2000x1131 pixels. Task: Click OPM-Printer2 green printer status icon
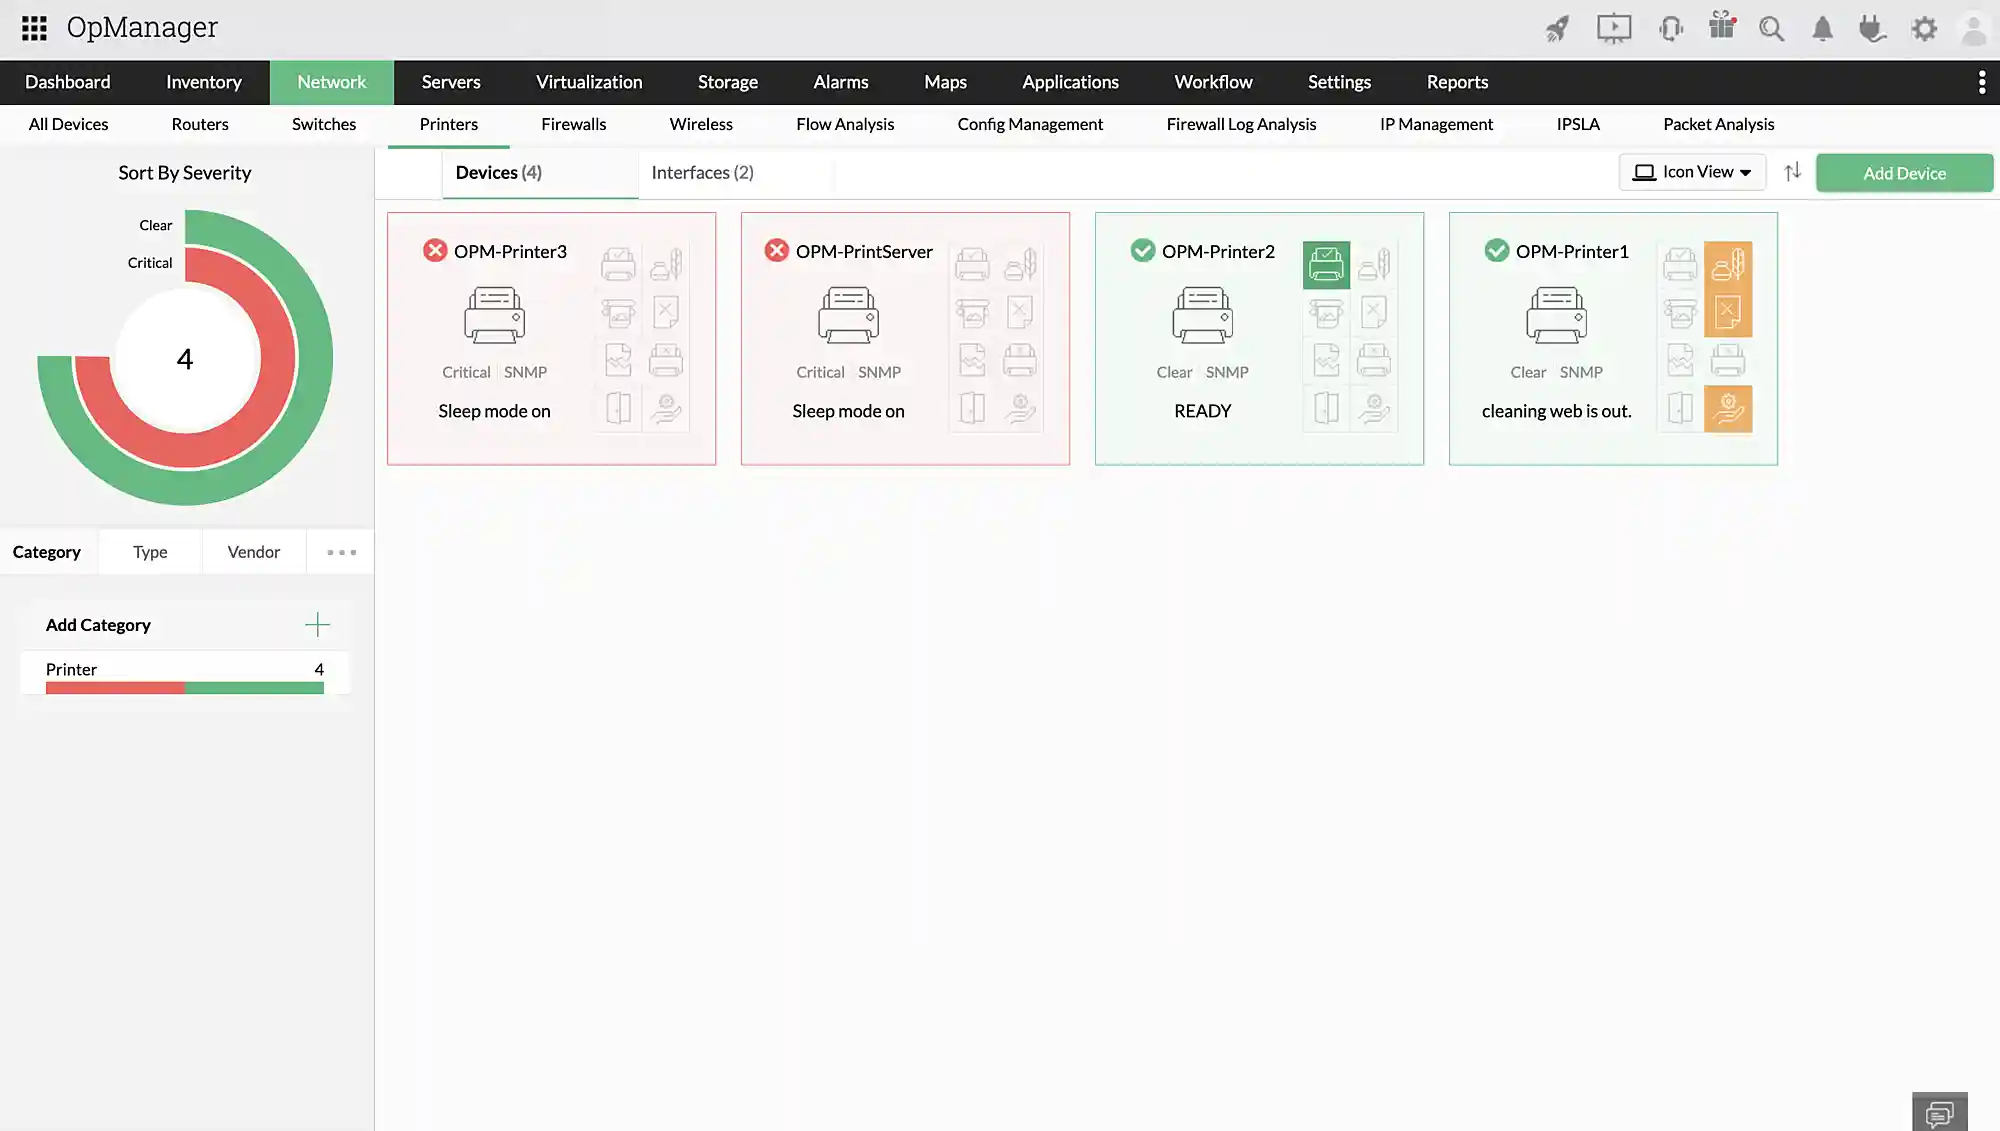click(x=1326, y=265)
